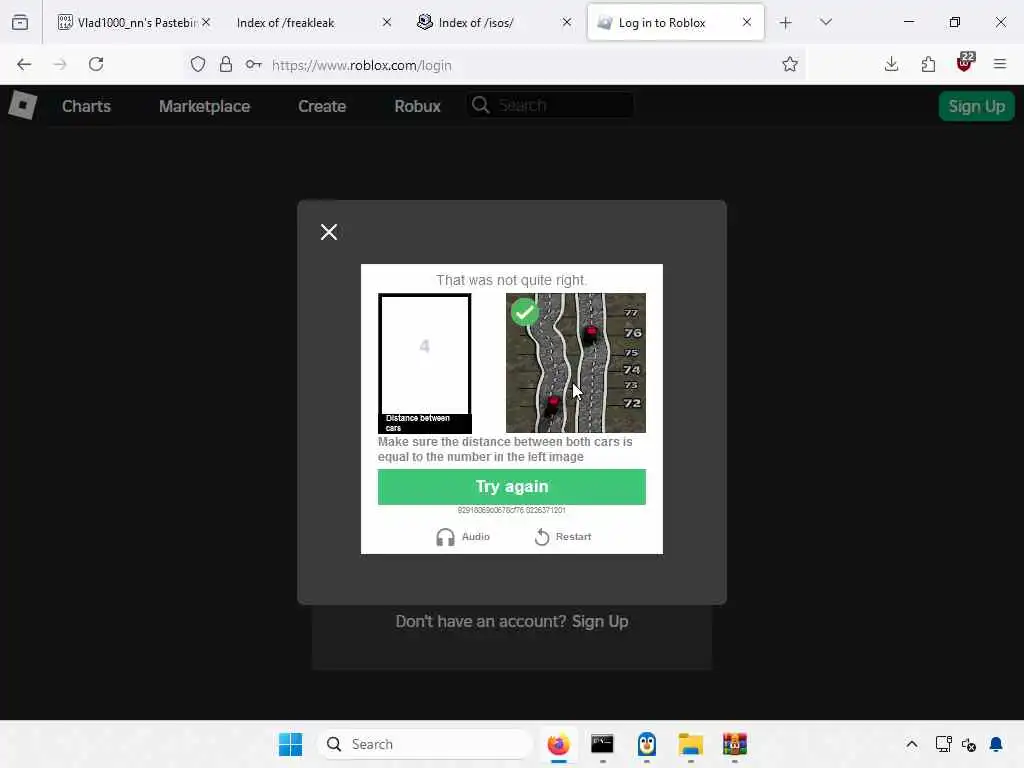Reload the current page
Viewport: 1024px width, 768px height.
tap(96, 64)
